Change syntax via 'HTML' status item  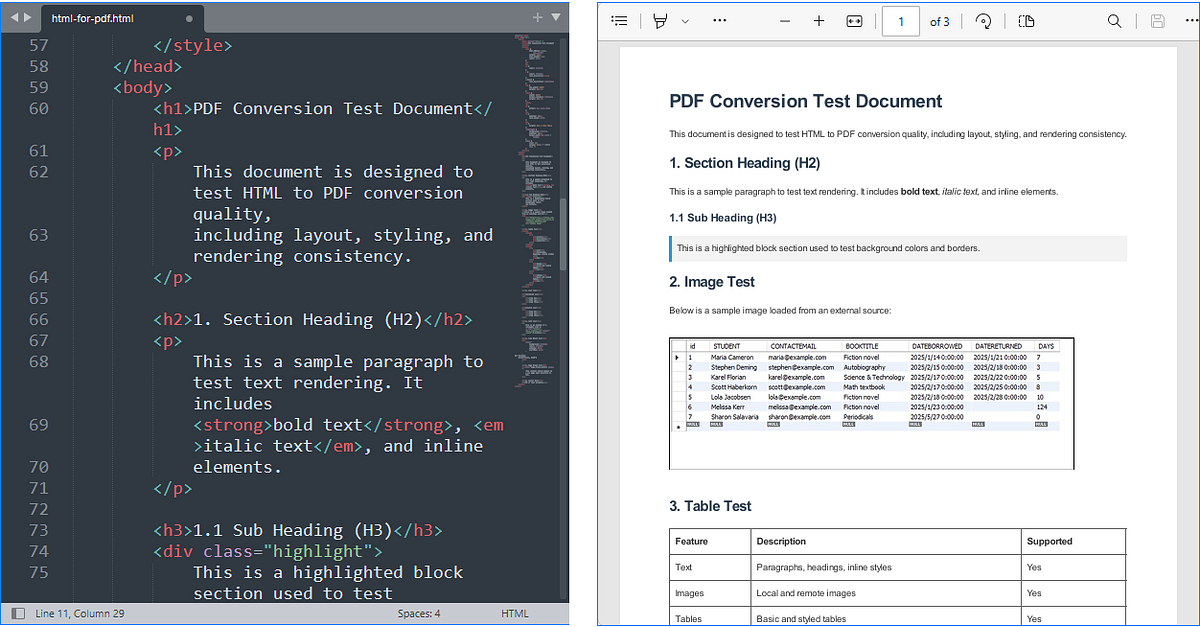pyautogui.click(x=515, y=613)
